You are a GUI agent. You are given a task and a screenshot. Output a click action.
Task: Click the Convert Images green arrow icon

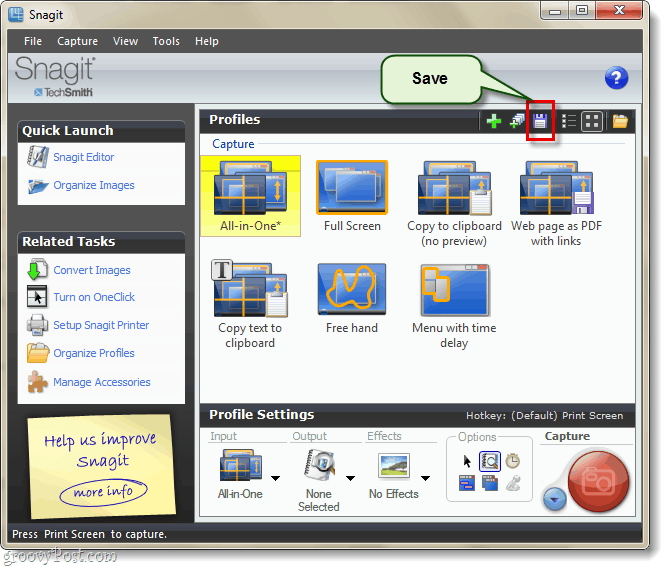37,270
